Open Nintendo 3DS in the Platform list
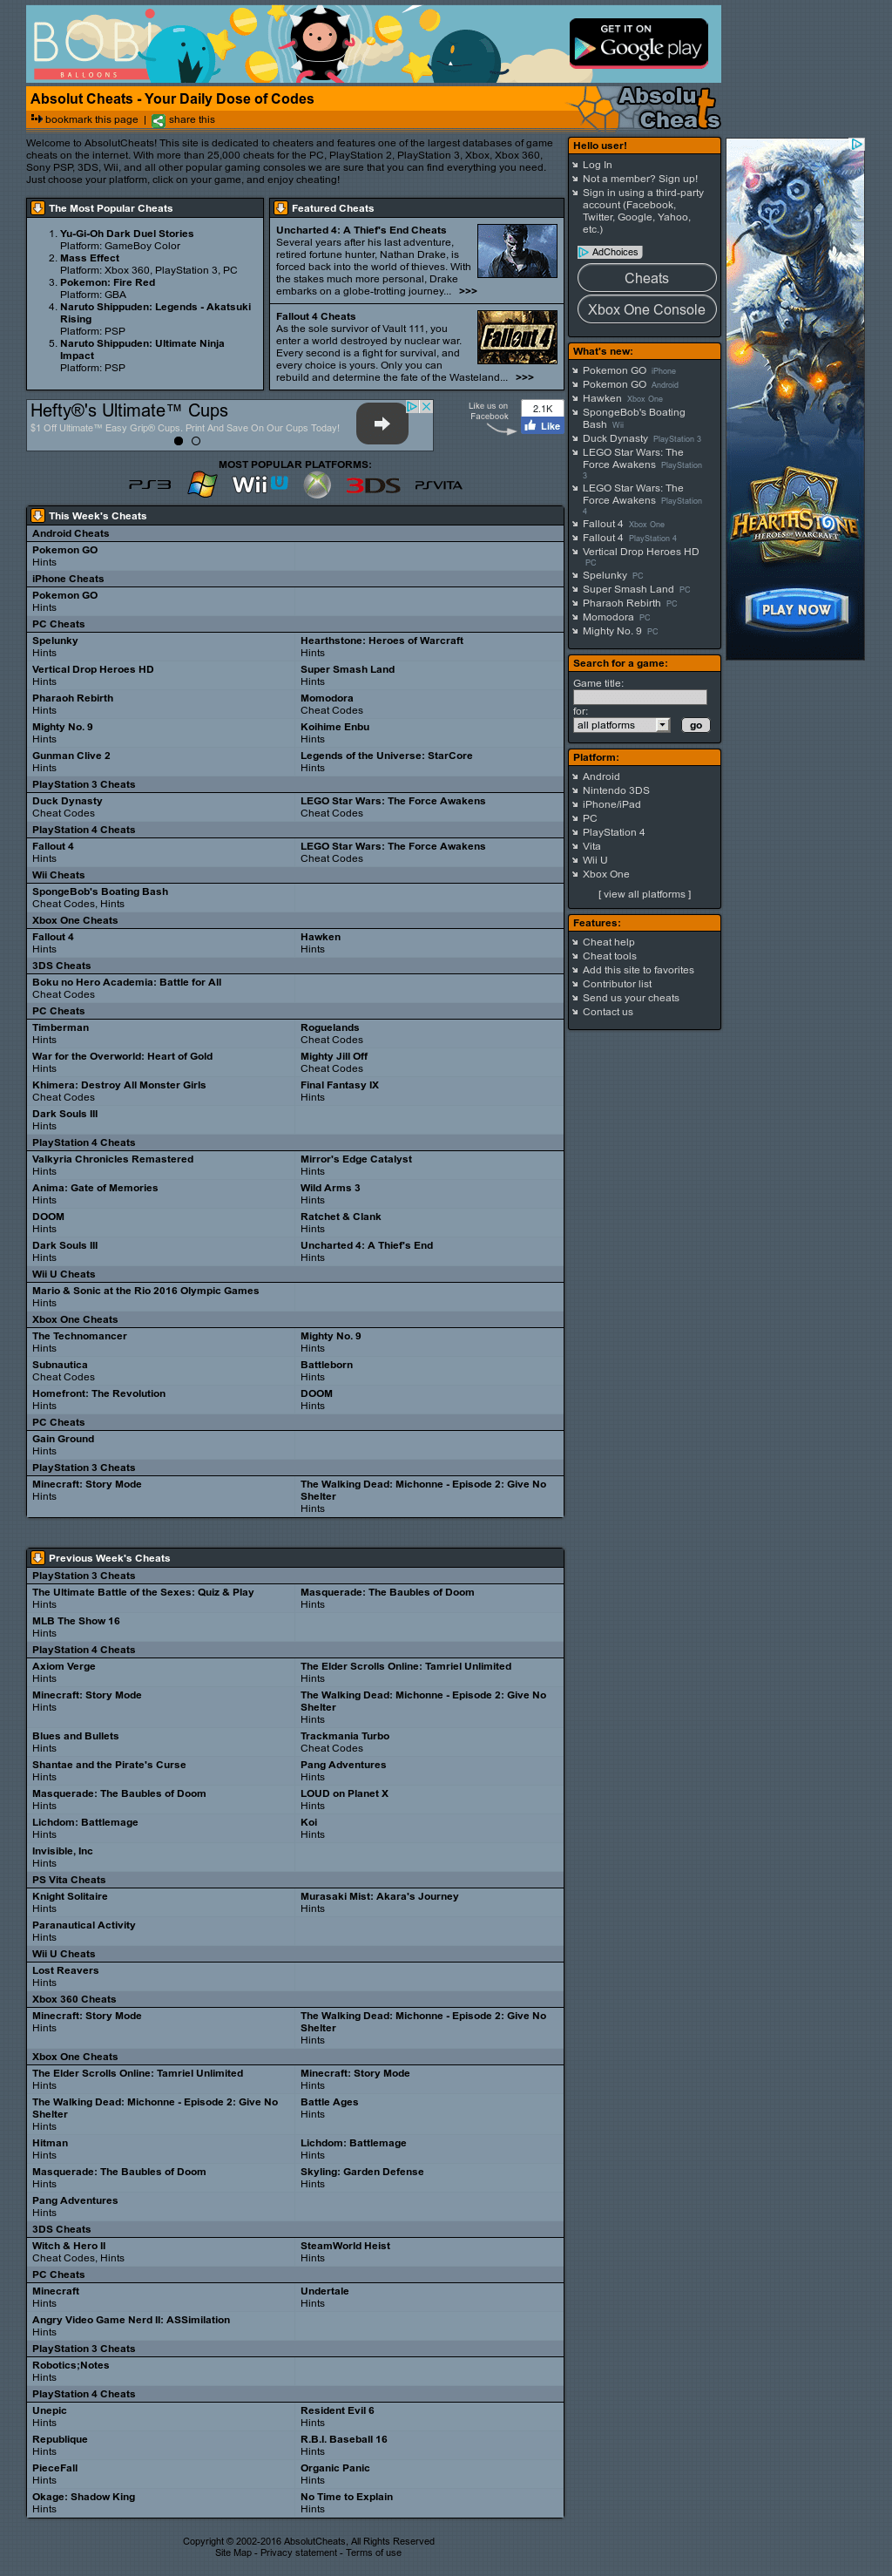This screenshot has height=2576, width=892. point(616,790)
